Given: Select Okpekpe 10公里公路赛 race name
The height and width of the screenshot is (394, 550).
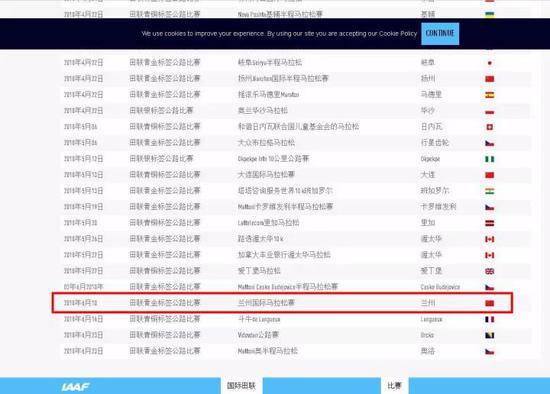Looking at the screenshot, I should coord(274,159).
